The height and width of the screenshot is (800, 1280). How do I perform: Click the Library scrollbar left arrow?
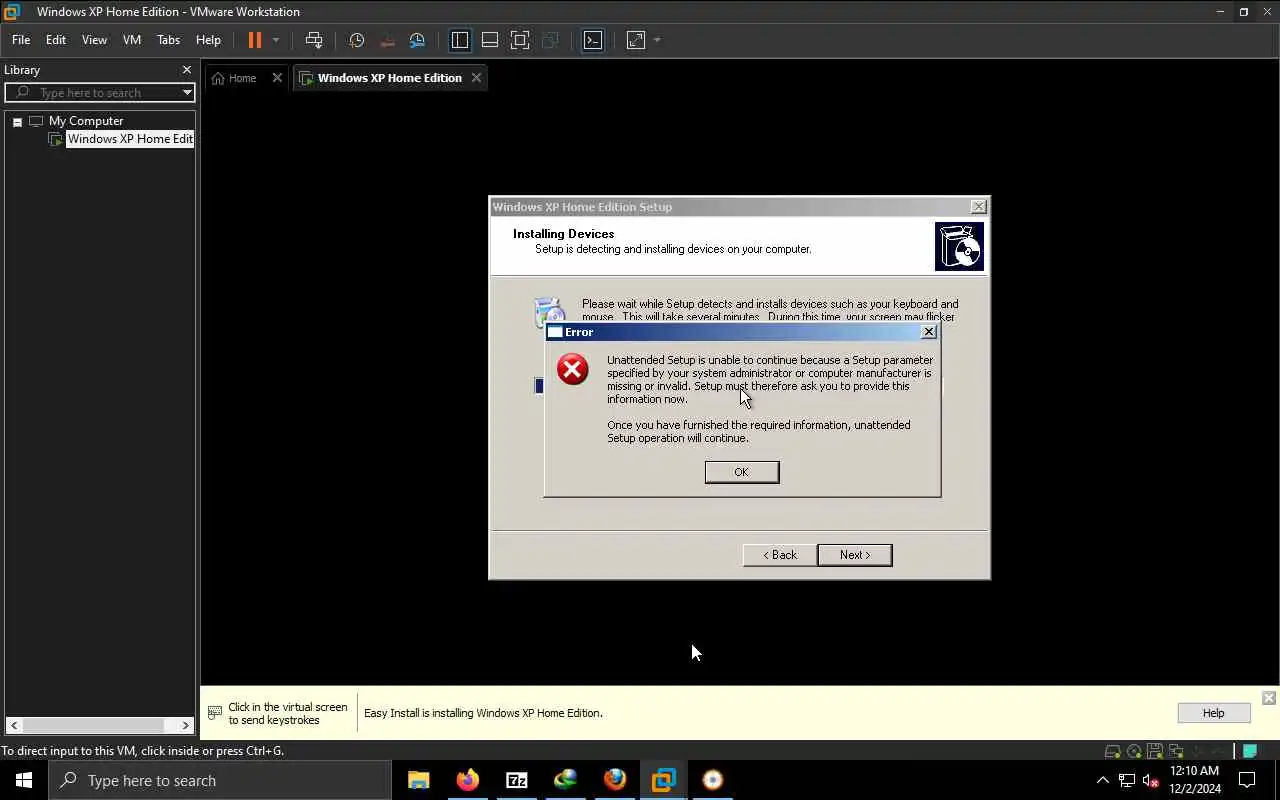tap(13, 725)
